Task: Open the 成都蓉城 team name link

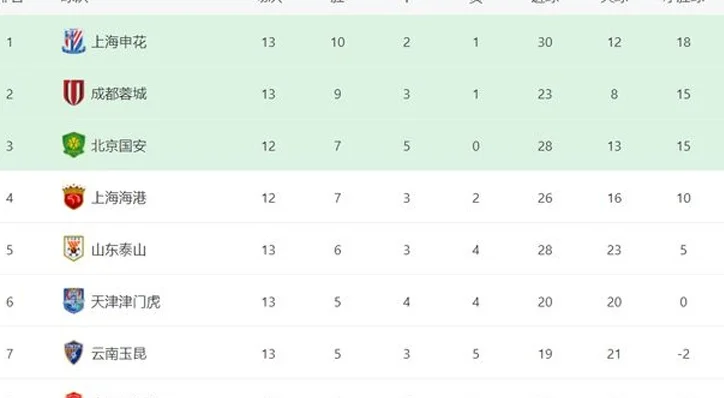Action: pyautogui.click(x=119, y=94)
